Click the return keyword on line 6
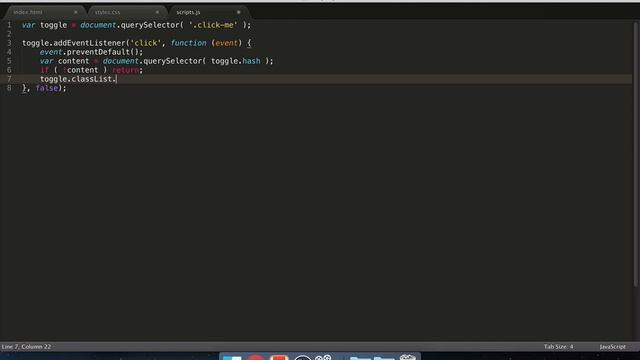The image size is (640, 360). [x=125, y=70]
